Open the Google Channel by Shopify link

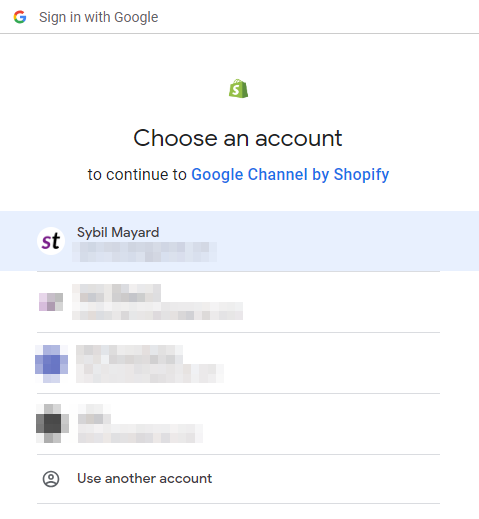coord(290,174)
